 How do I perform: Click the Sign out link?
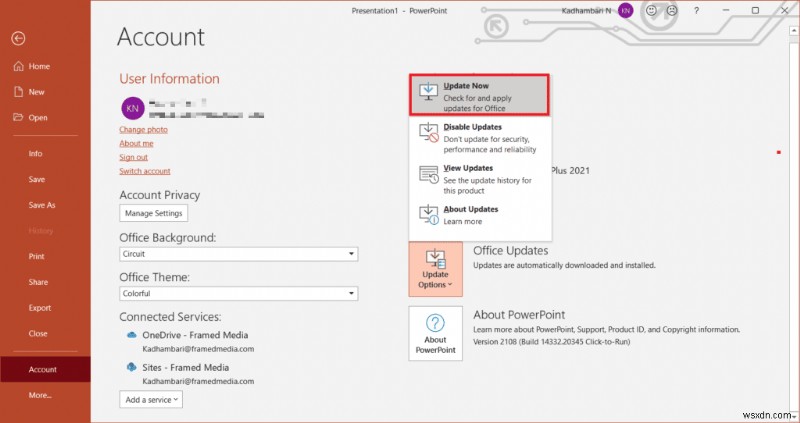pyautogui.click(x=133, y=157)
